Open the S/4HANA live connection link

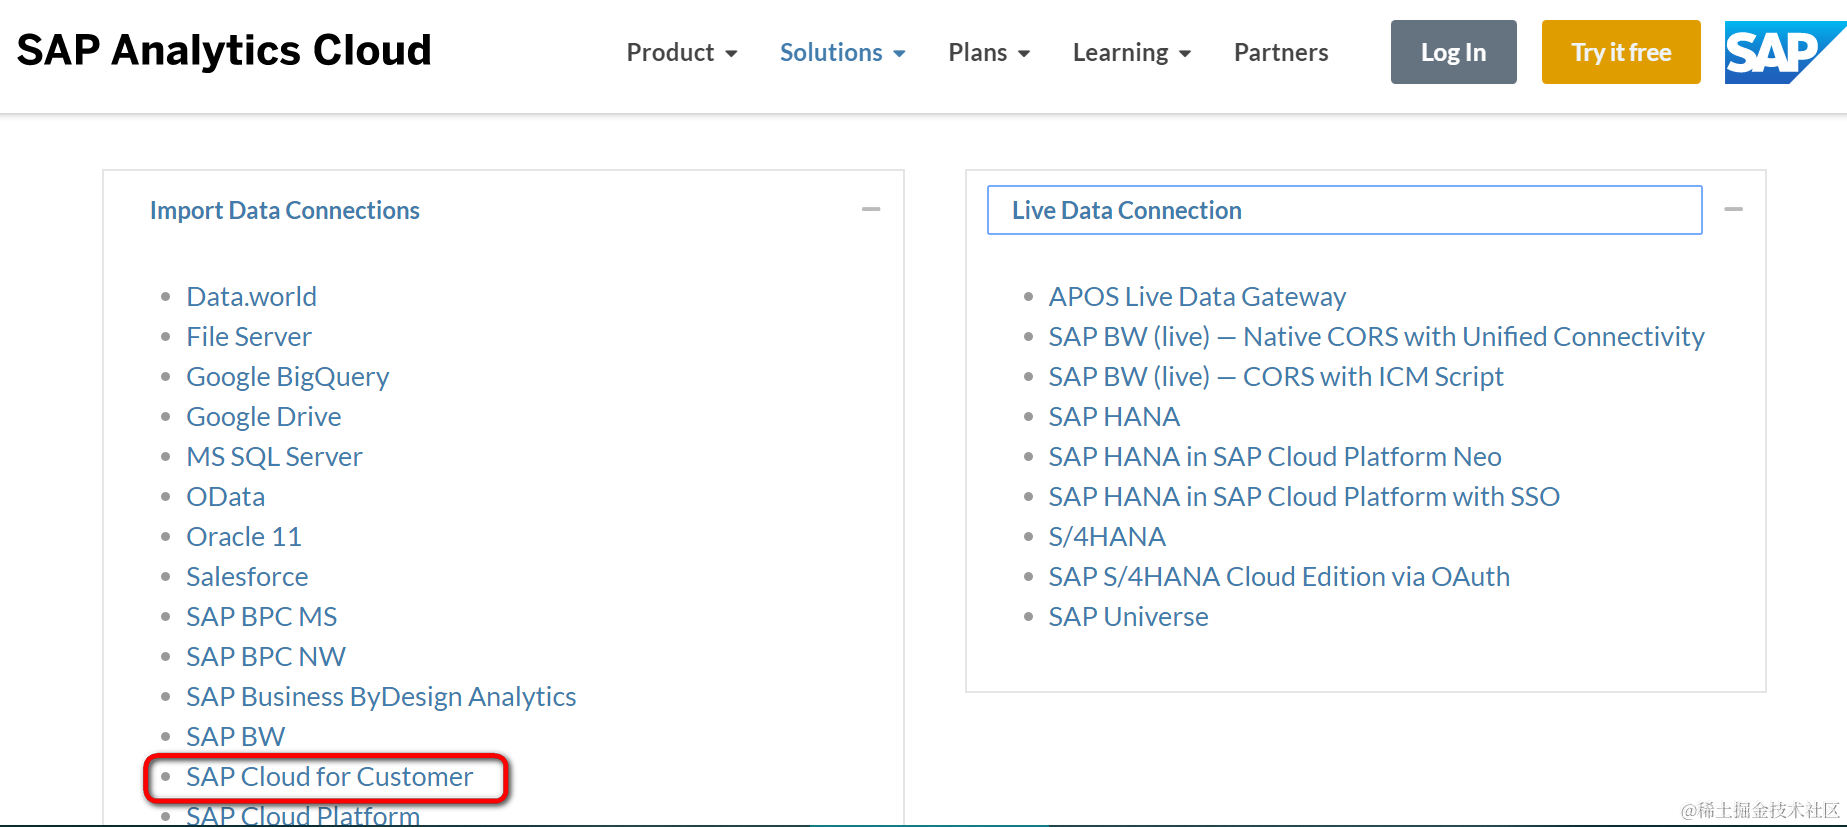[x=1106, y=537]
